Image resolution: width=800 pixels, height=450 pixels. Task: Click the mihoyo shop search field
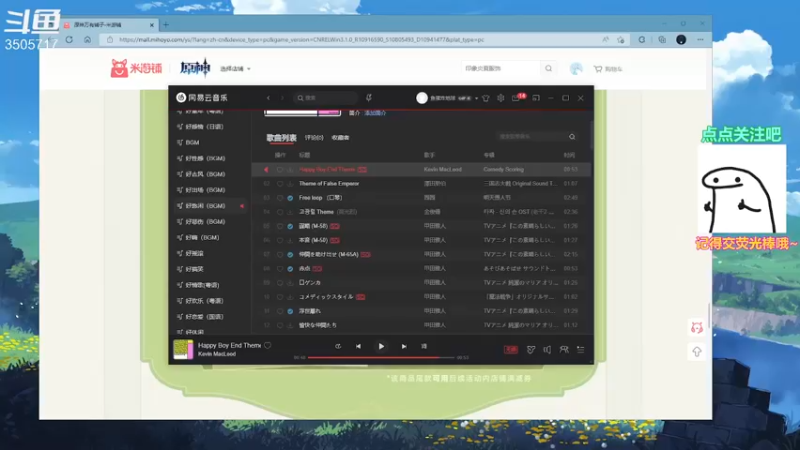pyautogui.click(x=501, y=68)
